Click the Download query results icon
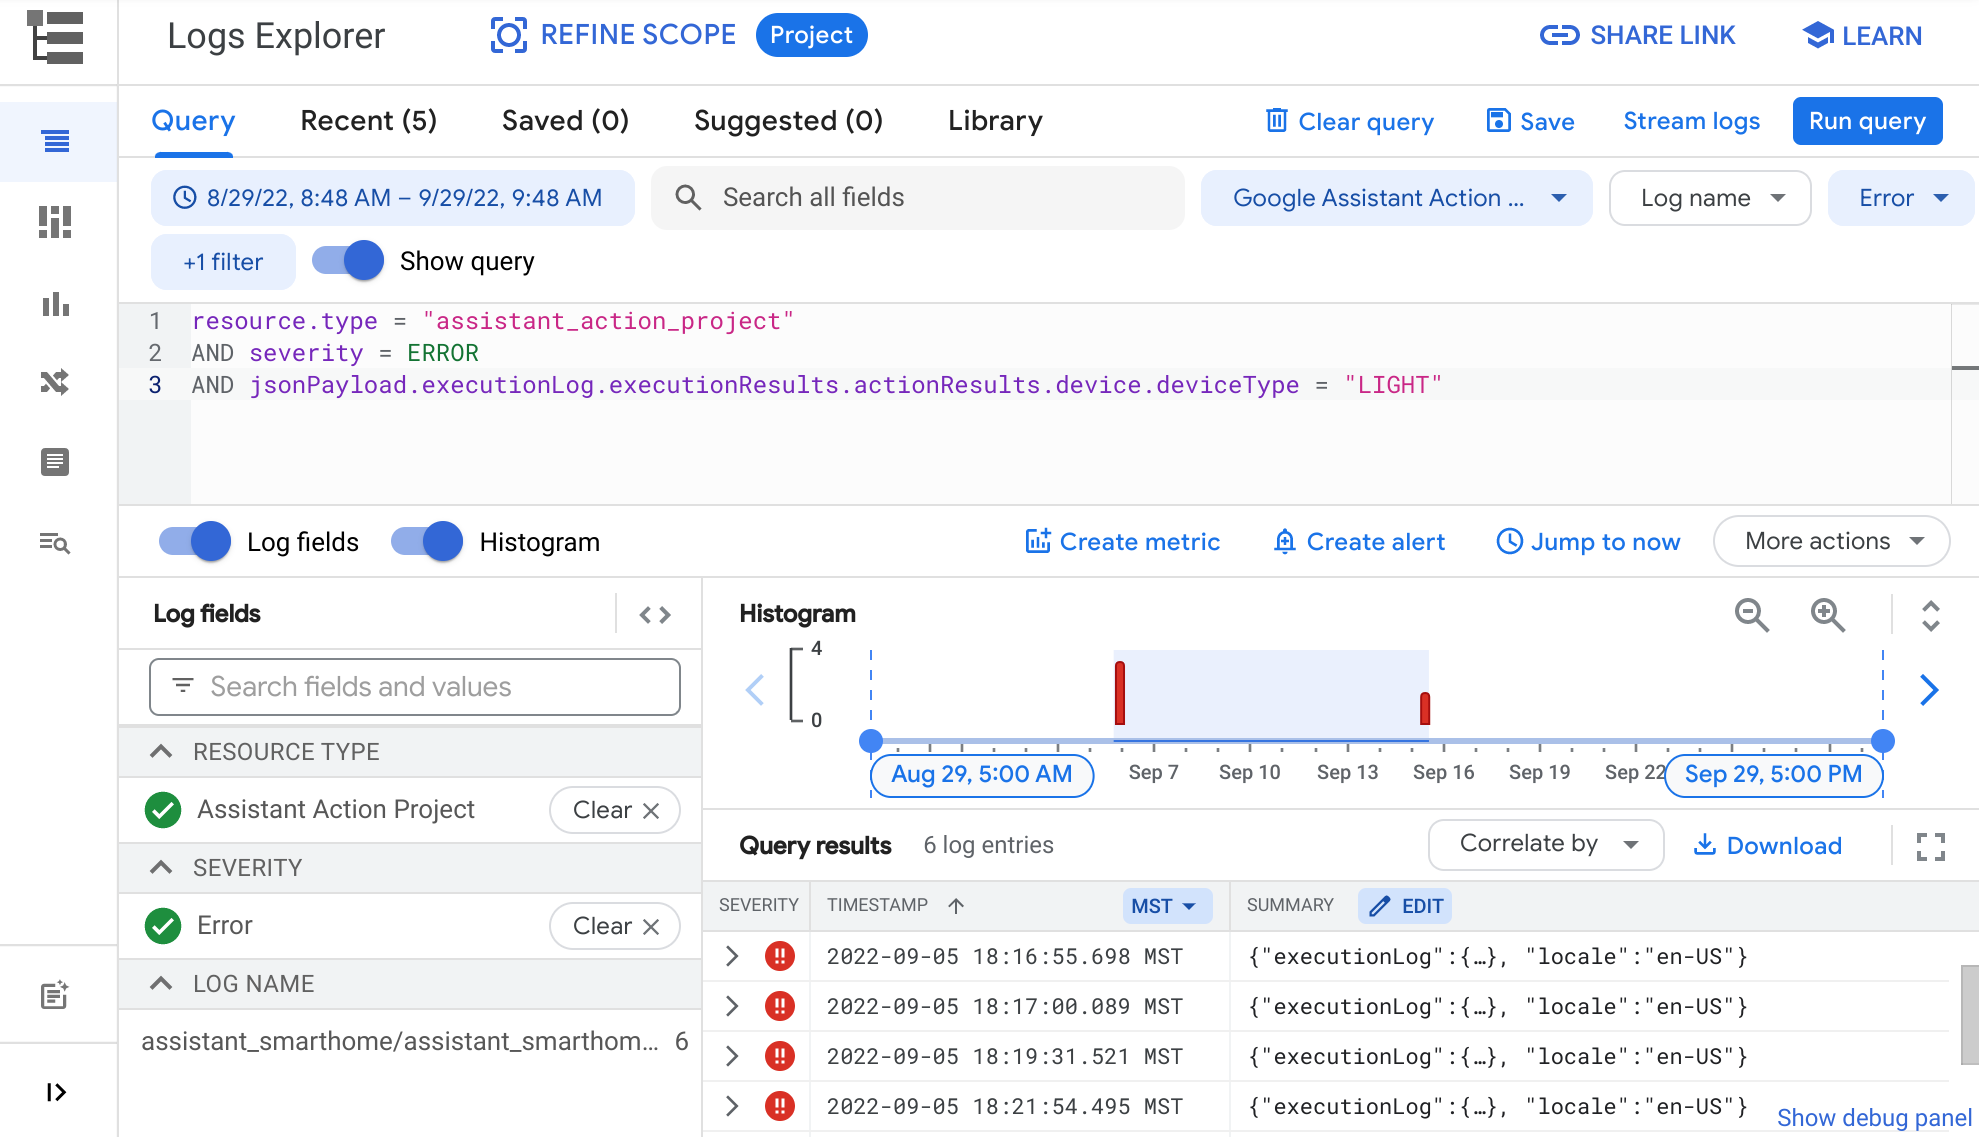 click(x=1767, y=845)
